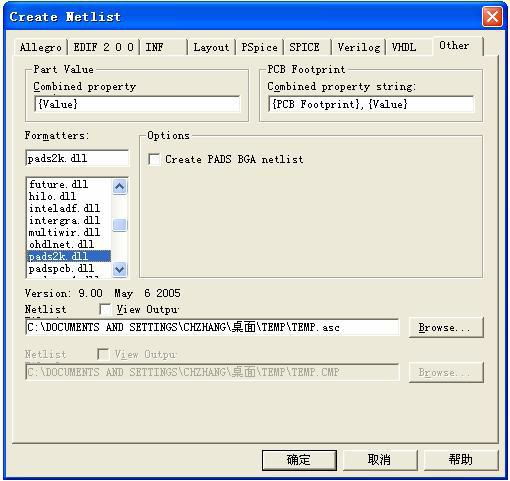The height and width of the screenshot is (481, 510).
Task: Confirm with the 确定 button
Action: (x=299, y=460)
